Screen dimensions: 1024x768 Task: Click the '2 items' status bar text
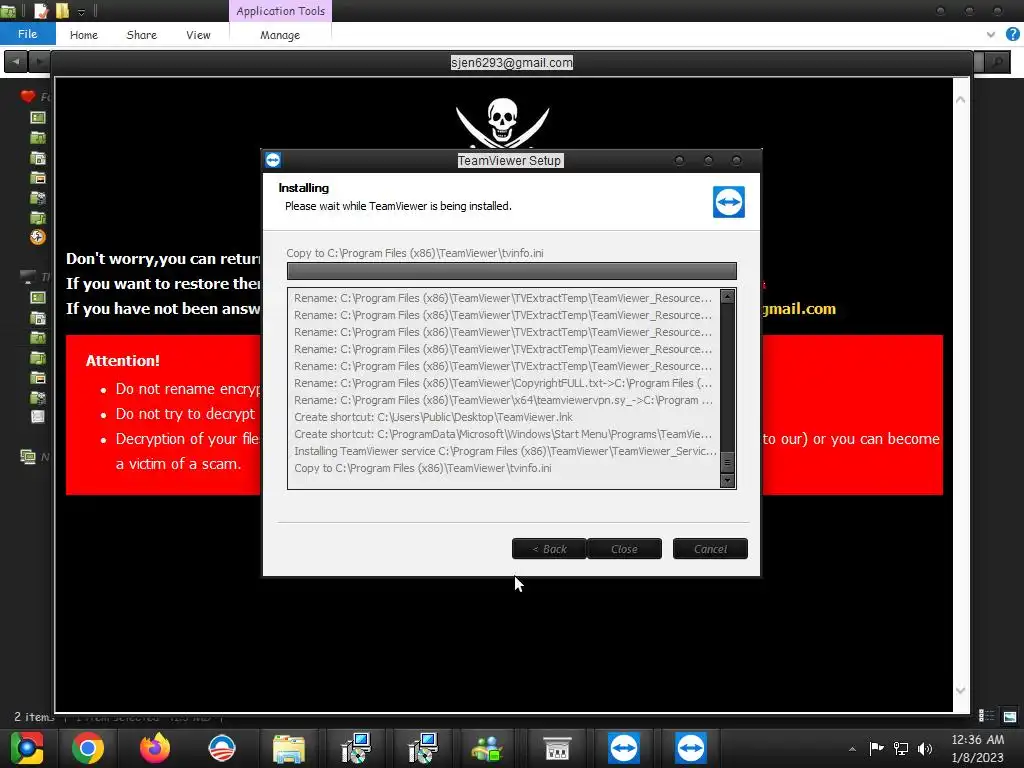35,717
